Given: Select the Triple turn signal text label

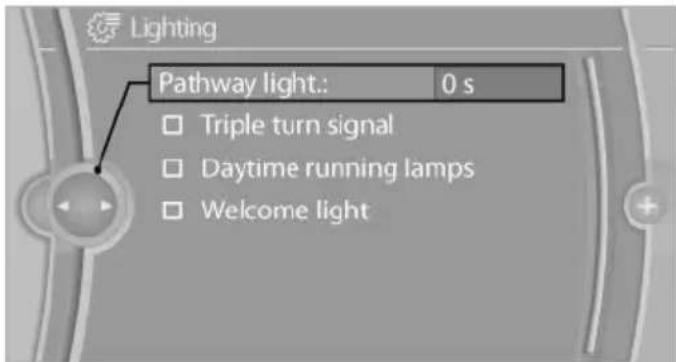Looking at the screenshot, I should point(297,125).
